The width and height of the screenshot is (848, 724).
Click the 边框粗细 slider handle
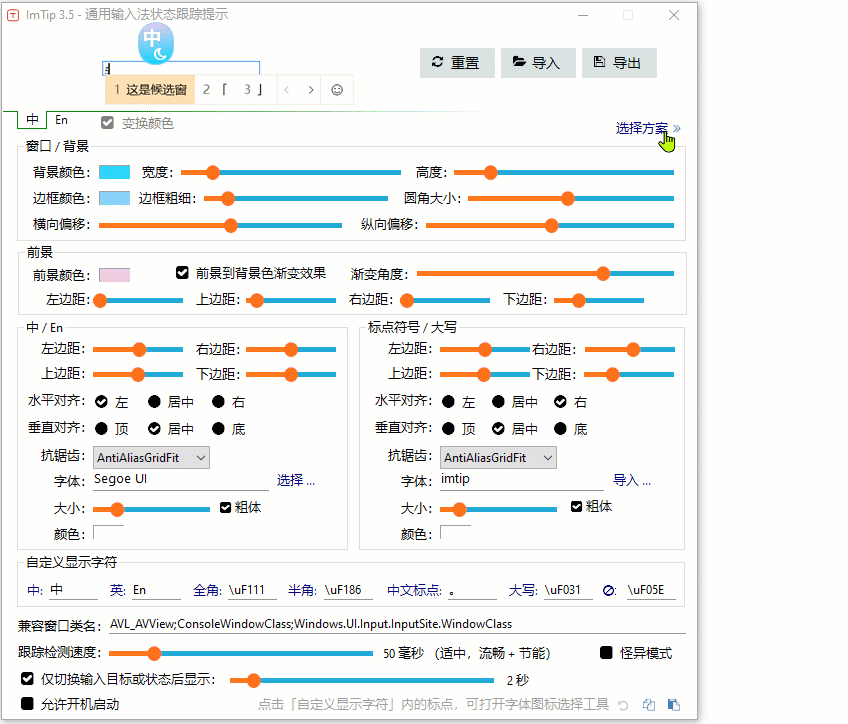[228, 198]
